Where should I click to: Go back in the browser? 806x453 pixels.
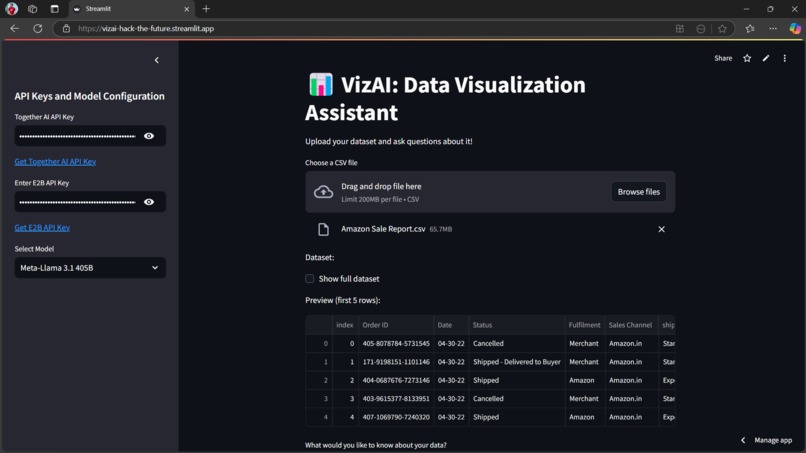(14, 28)
